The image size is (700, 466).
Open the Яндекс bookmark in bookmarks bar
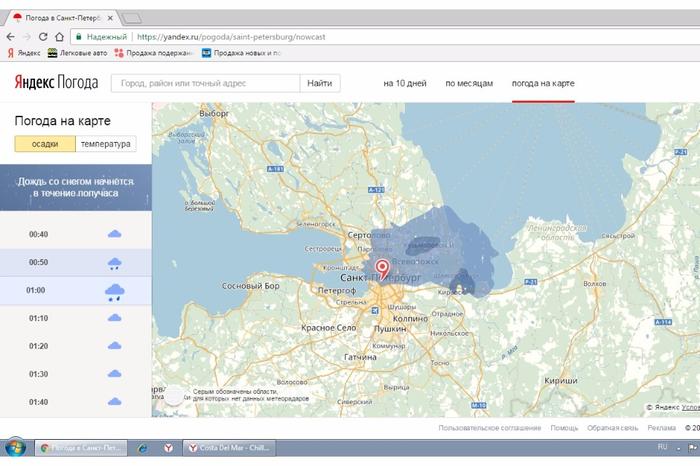click(24, 53)
